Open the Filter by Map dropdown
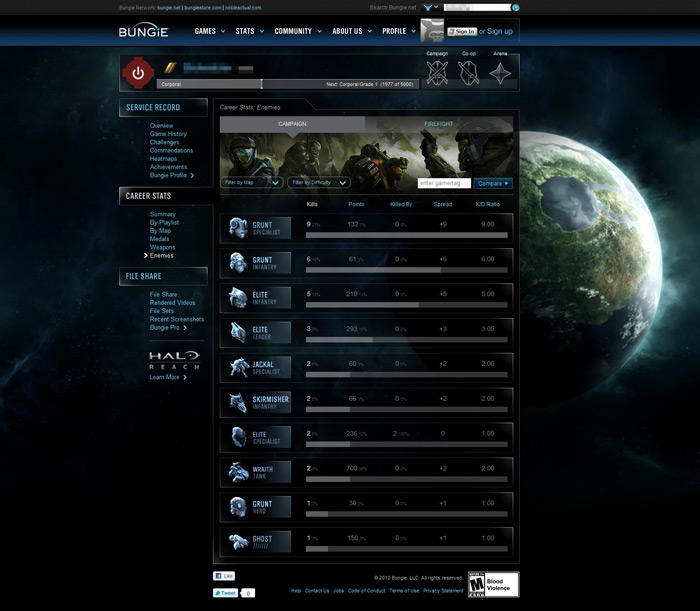This screenshot has height=611, width=700. [x=251, y=183]
